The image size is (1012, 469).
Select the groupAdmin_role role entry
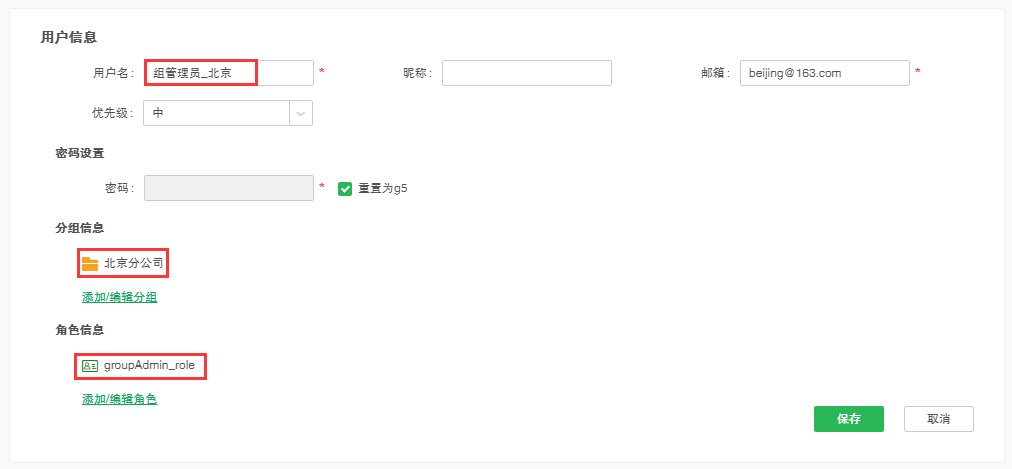tap(149, 366)
